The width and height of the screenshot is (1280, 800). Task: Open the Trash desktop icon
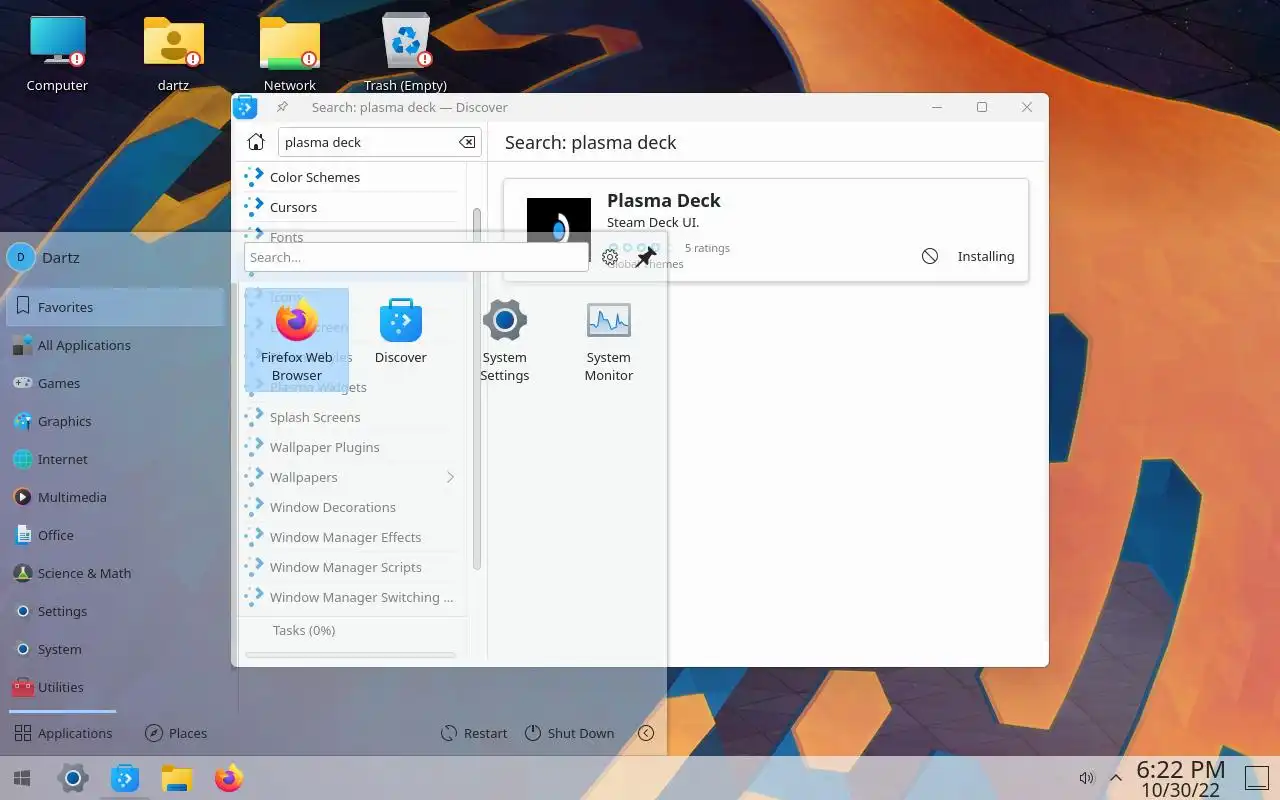(406, 53)
